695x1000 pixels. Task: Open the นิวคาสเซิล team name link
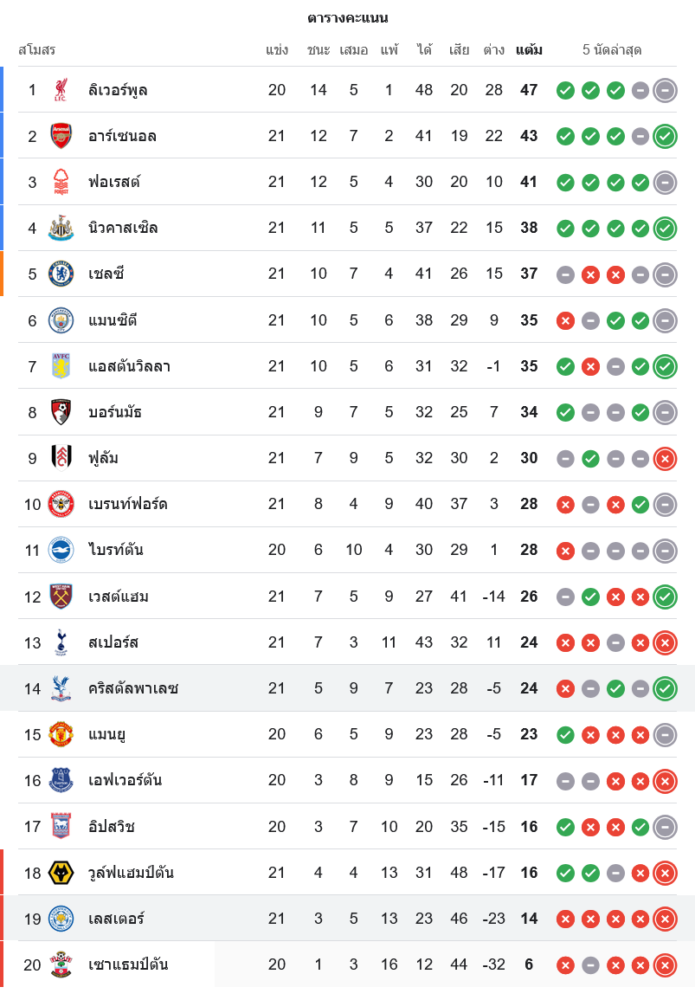[x=123, y=228]
